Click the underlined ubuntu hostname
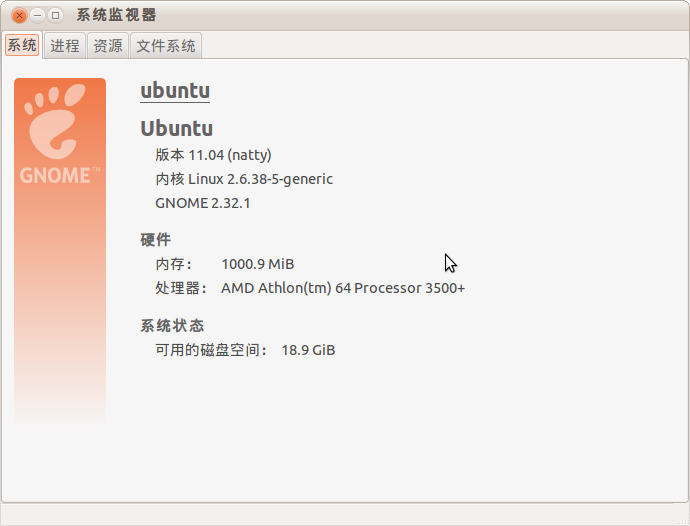 click(x=175, y=91)
